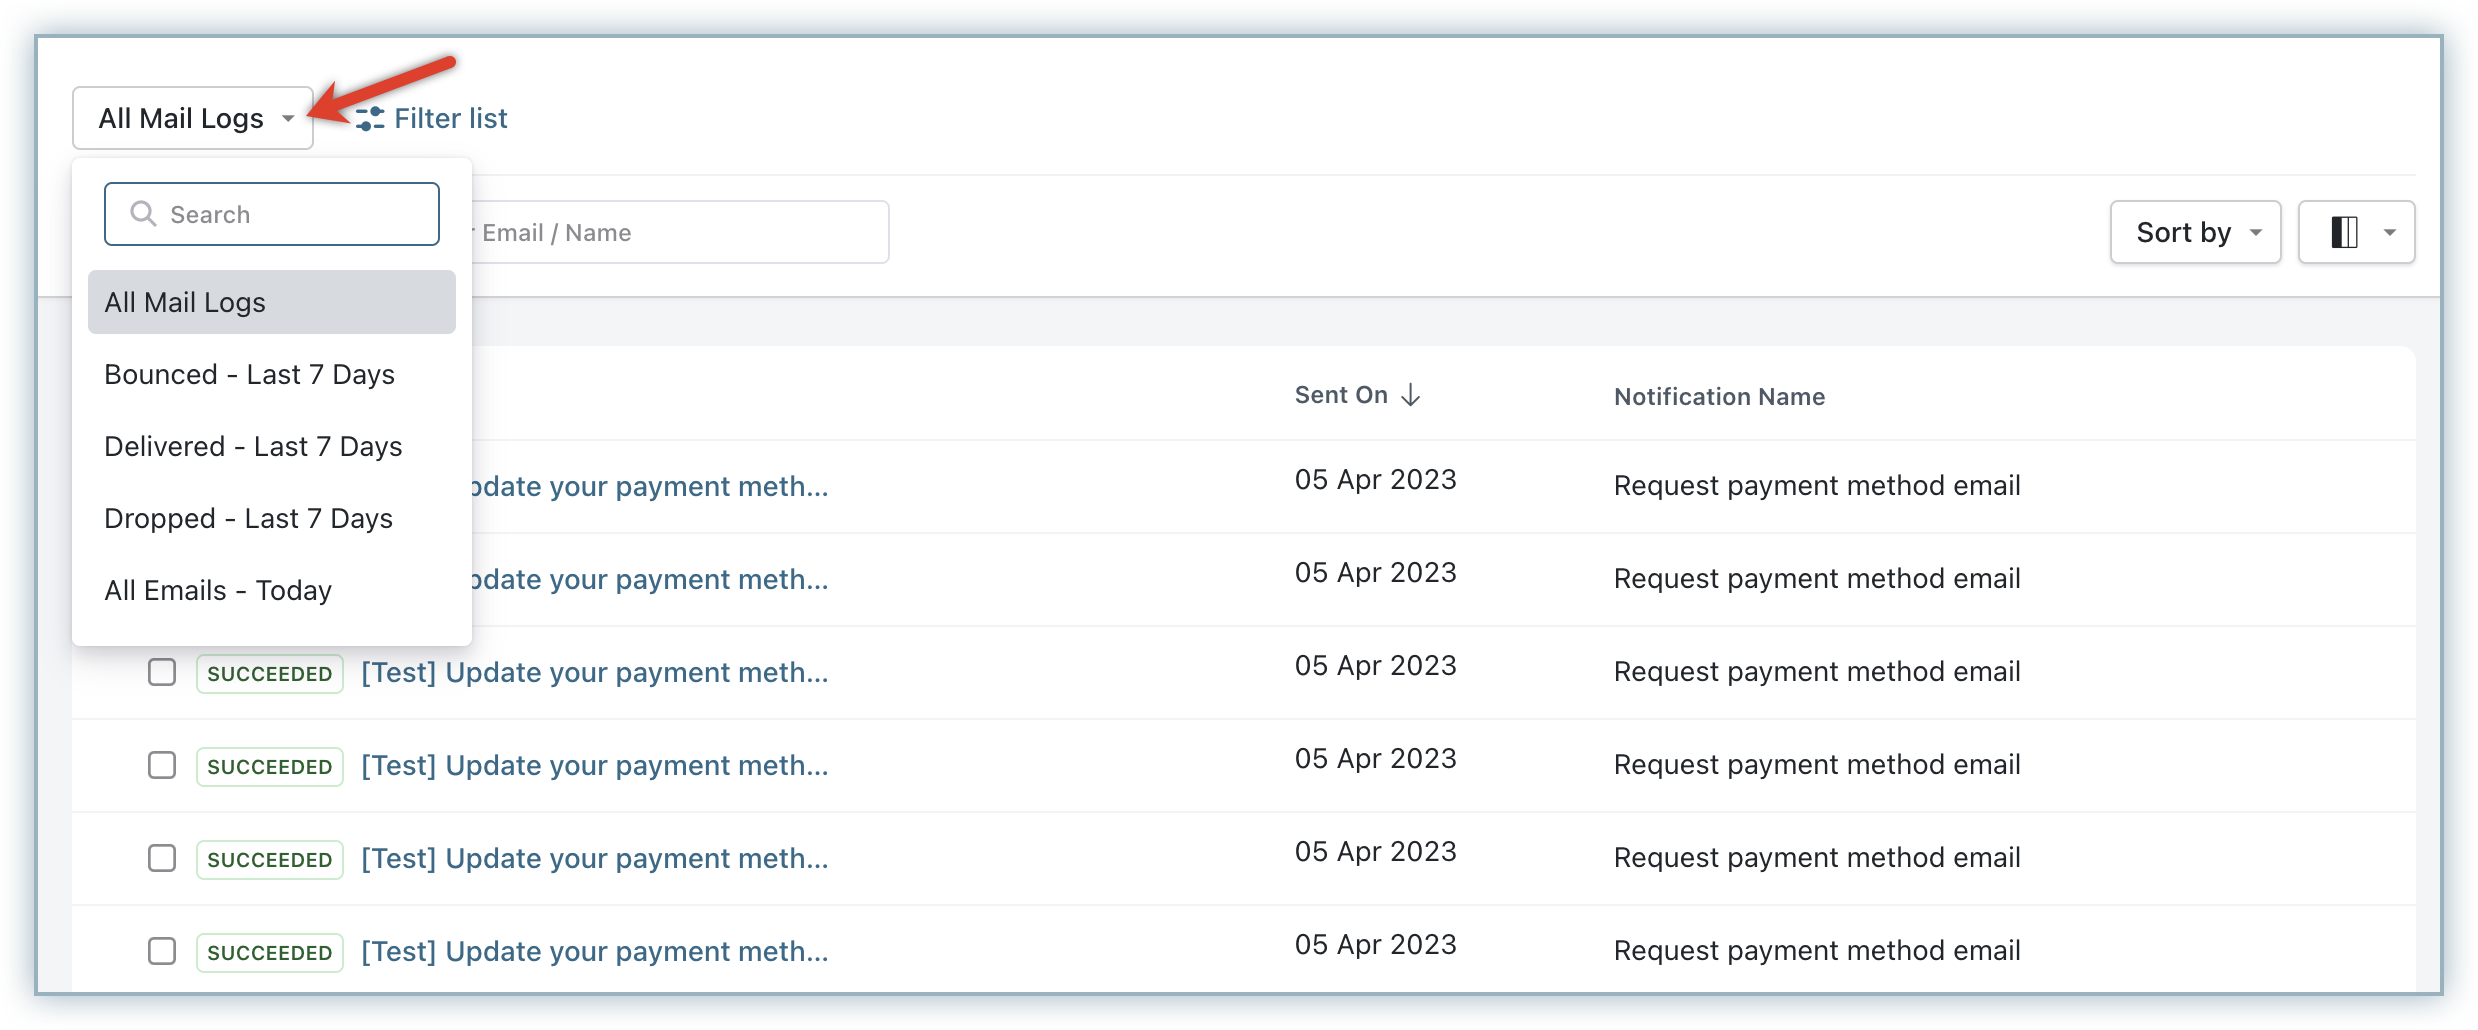Click the Filter list sliders icon
The height and width of the screenshot is (1030, 2478).
371,119
